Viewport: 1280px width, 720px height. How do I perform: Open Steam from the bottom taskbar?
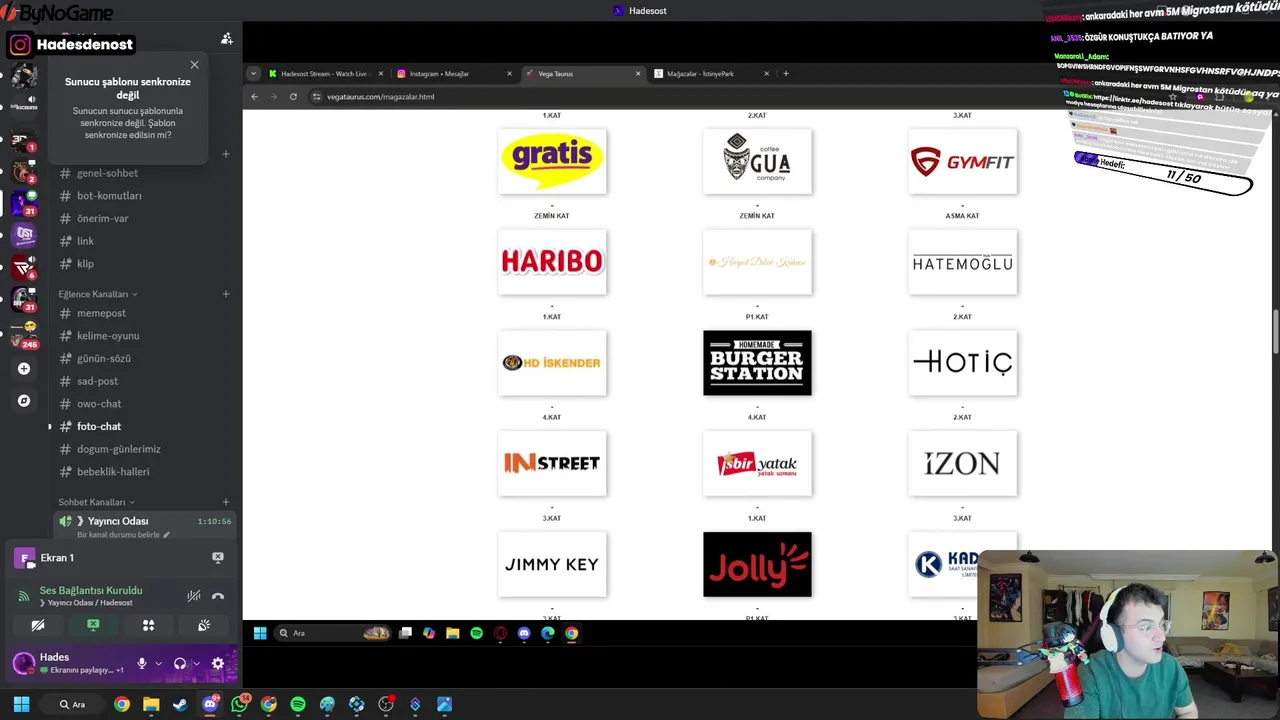(180, 704)
